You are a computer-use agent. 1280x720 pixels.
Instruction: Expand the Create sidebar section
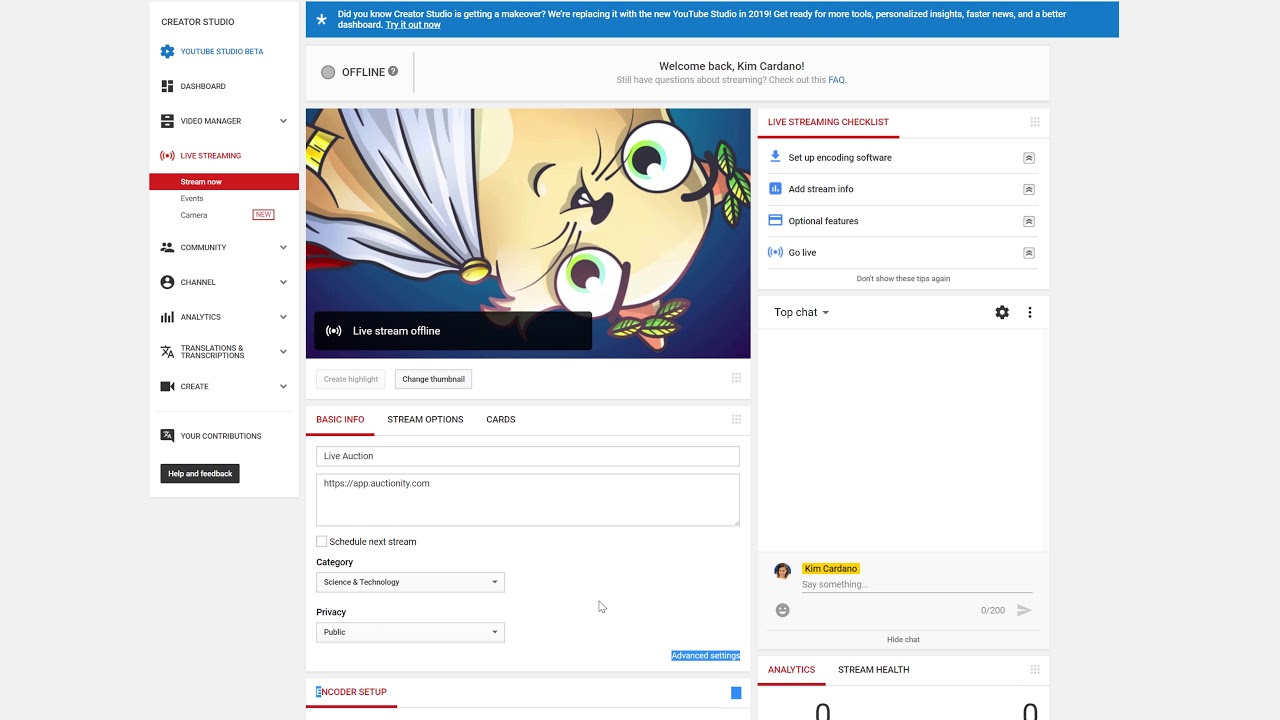coord(283,386)
